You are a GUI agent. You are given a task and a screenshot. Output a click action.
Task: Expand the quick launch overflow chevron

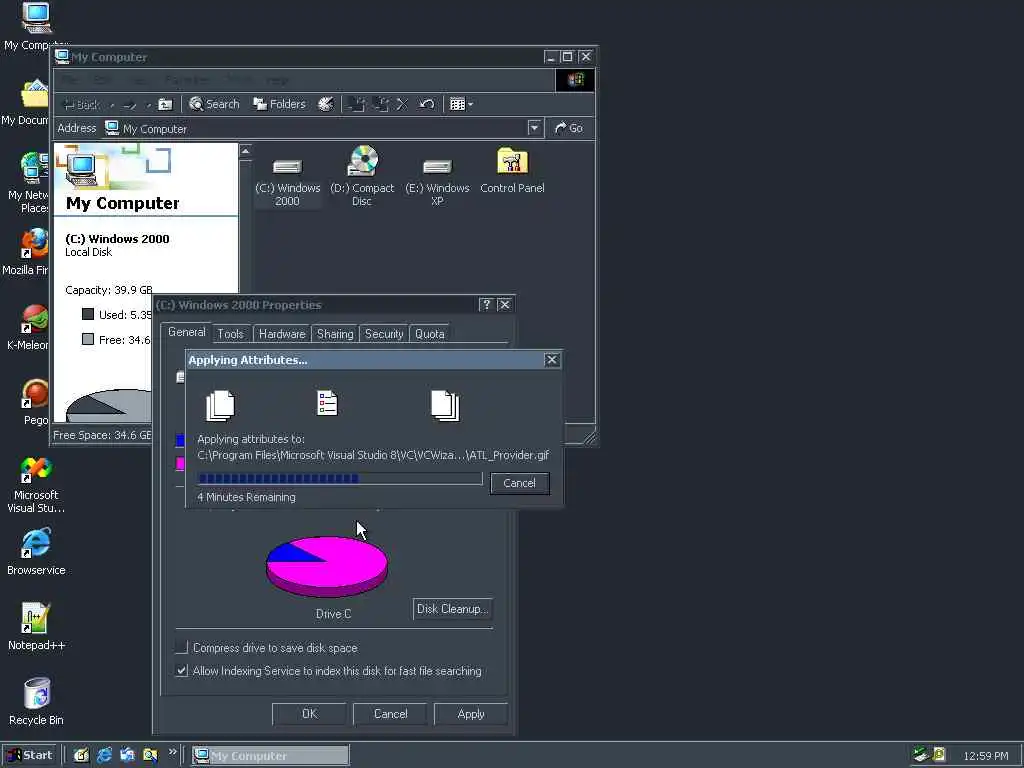point(172,752)
